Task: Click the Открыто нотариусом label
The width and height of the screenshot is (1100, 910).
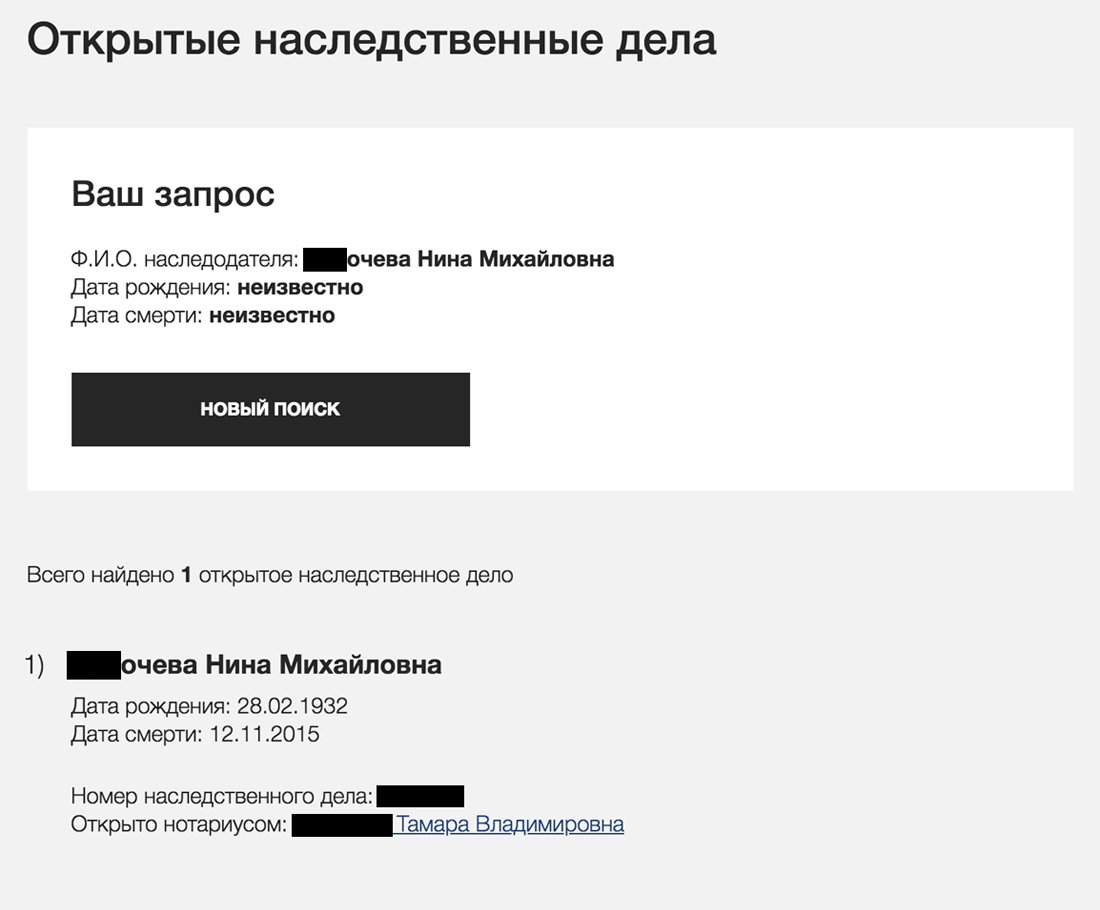Action: [179, 825]
